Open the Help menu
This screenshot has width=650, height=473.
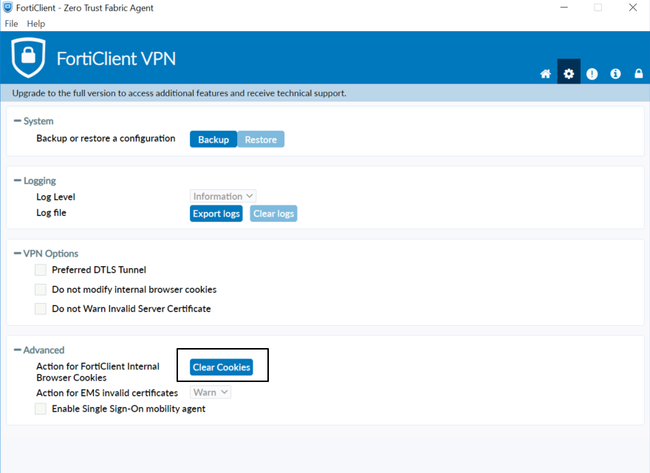36,24
